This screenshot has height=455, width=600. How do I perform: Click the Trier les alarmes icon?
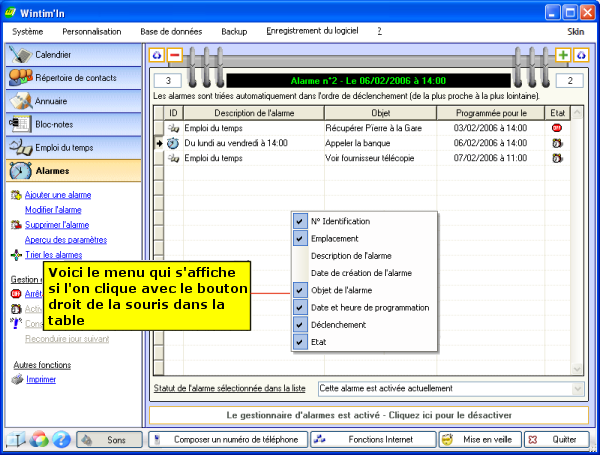click(16, 255)
